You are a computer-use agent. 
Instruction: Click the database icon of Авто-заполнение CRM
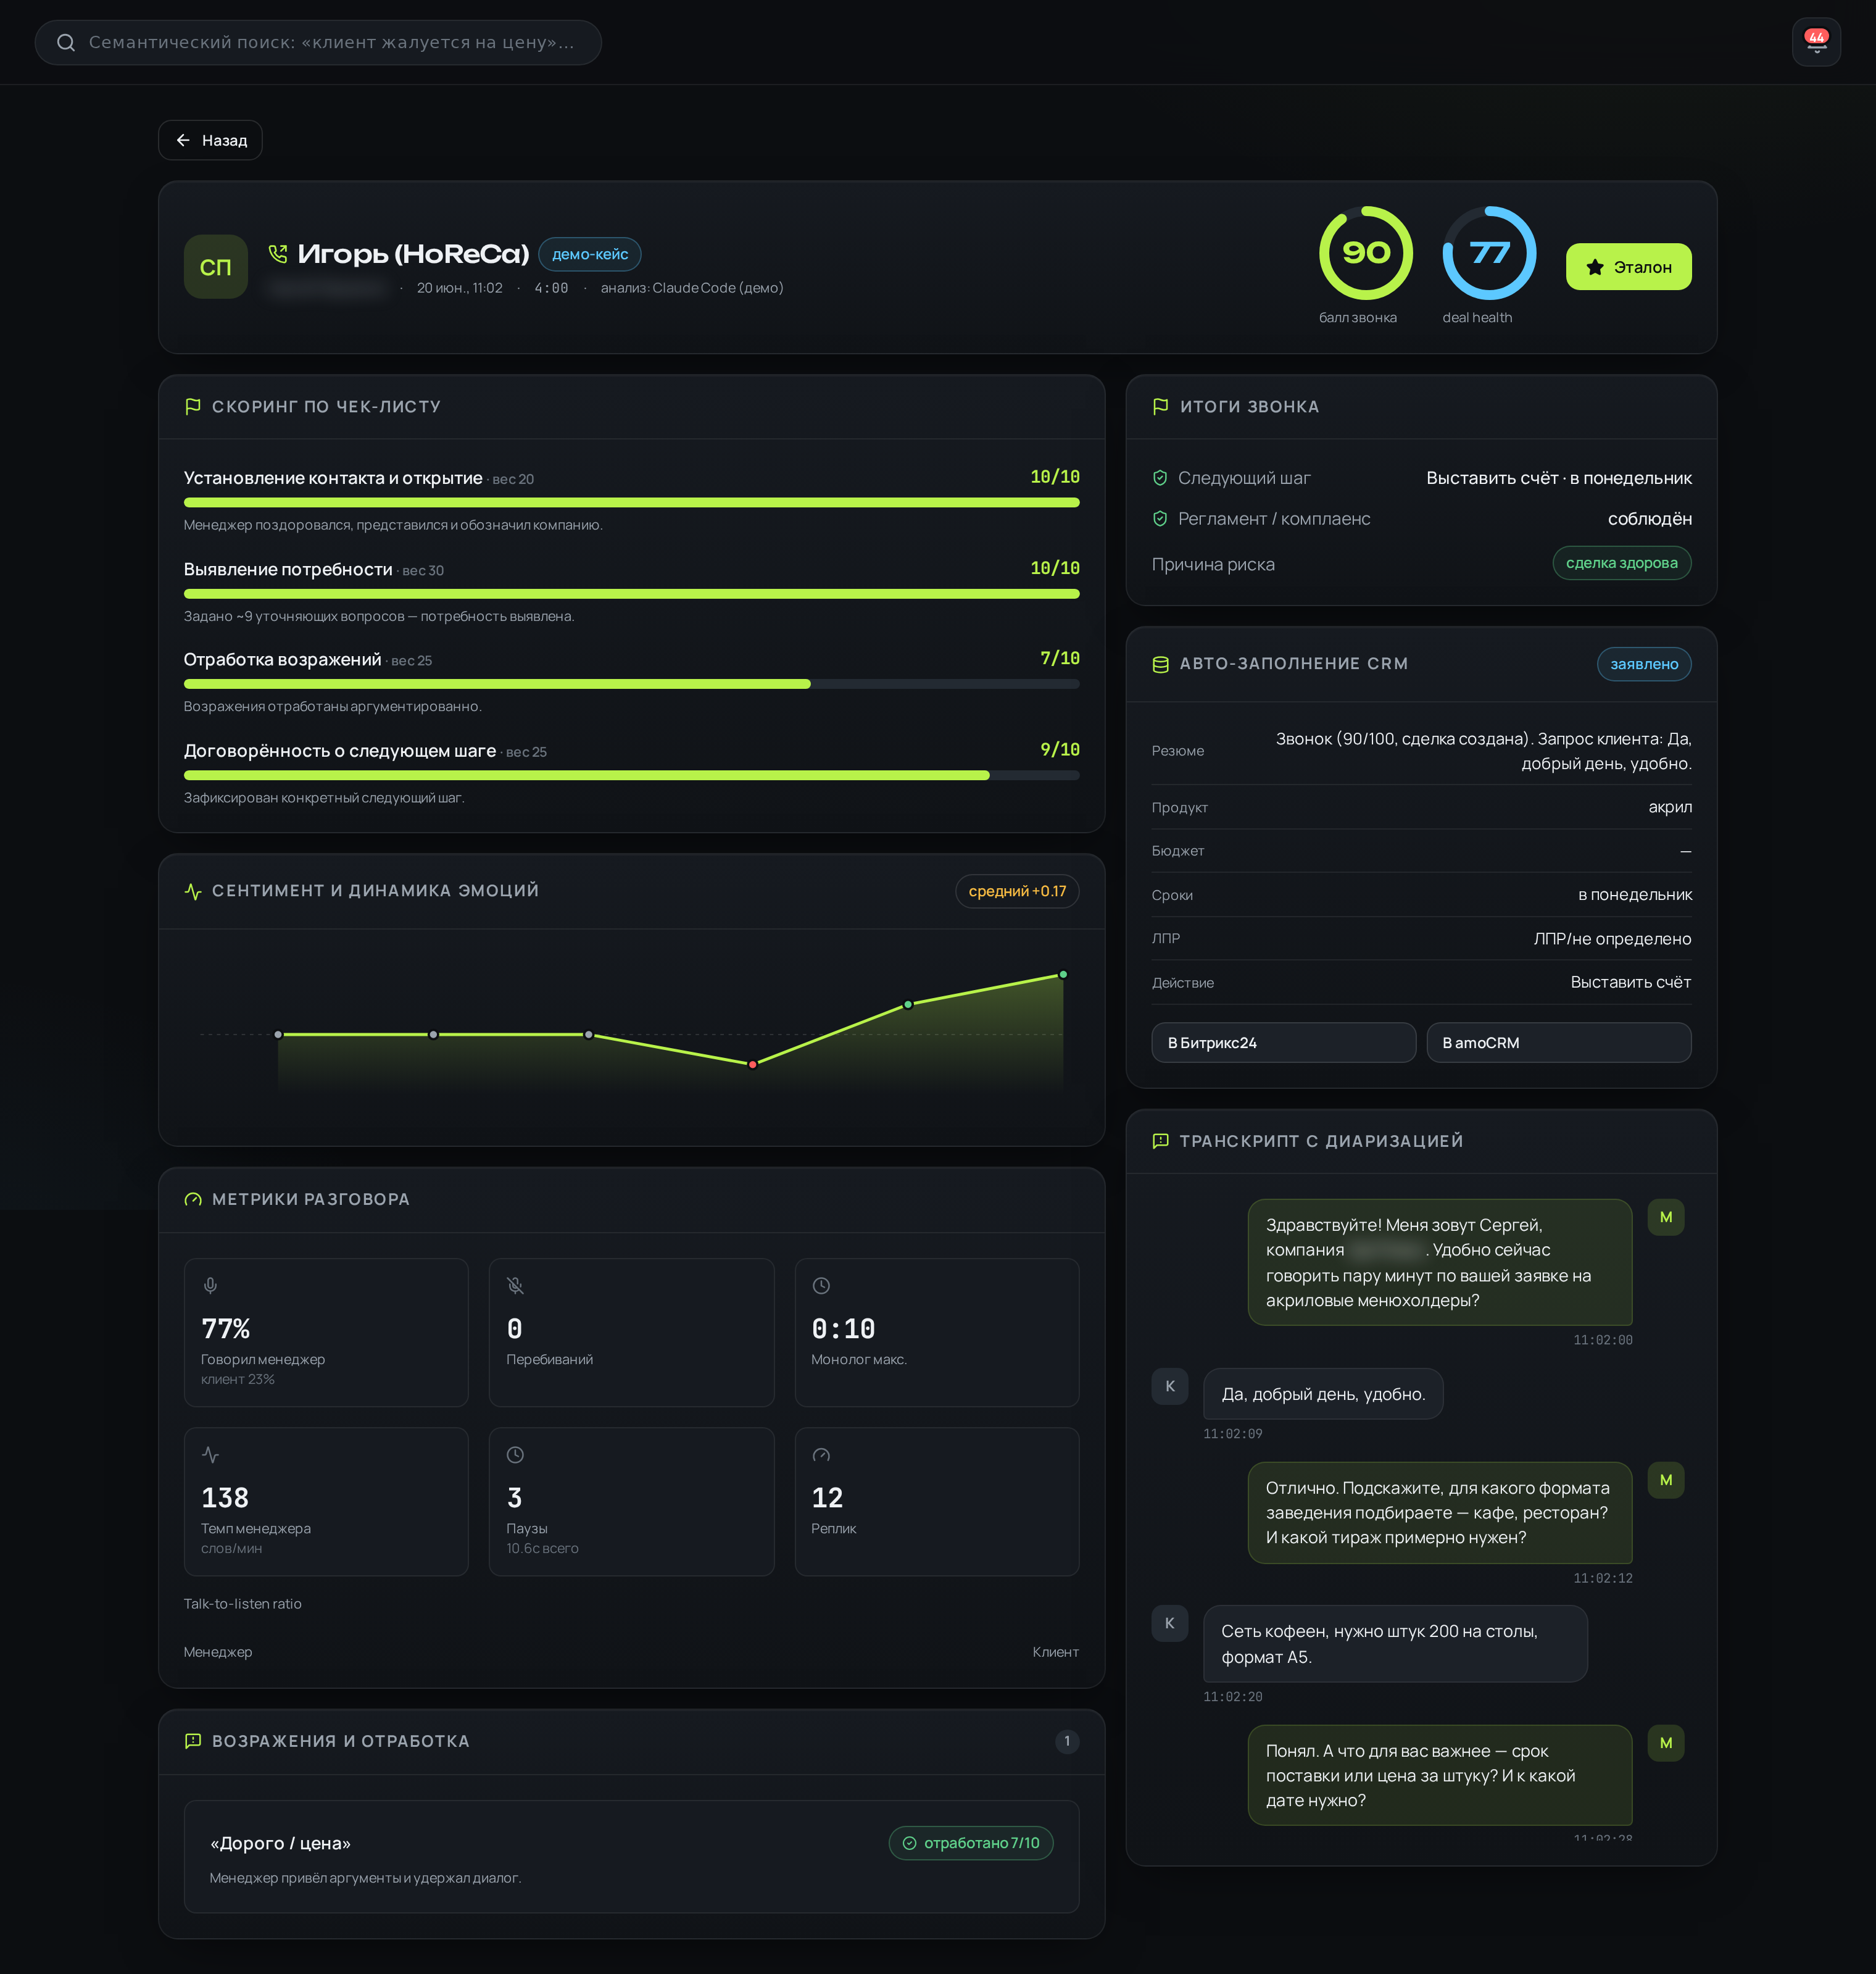pos(1160,664)
